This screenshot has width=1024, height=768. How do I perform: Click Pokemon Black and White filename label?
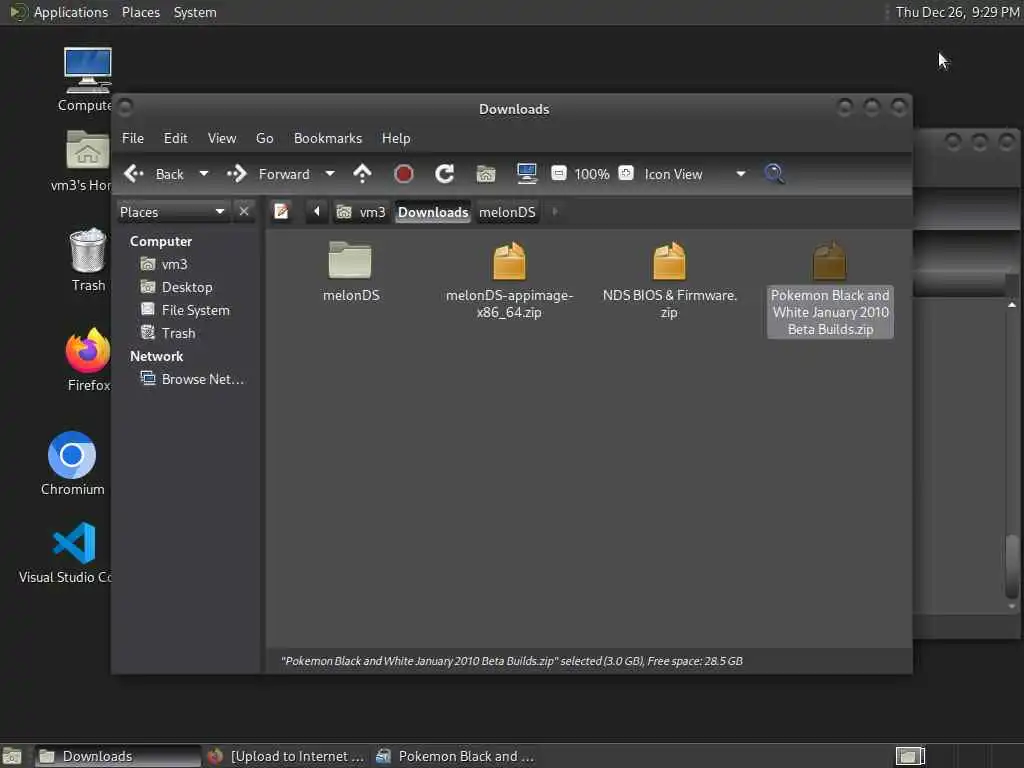(830, 312)
